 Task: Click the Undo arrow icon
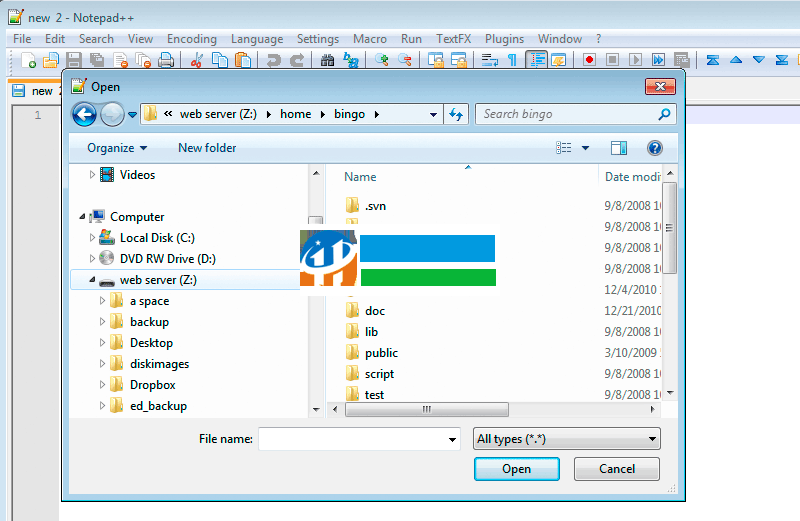pyautogui.click(x=273, y=60)
